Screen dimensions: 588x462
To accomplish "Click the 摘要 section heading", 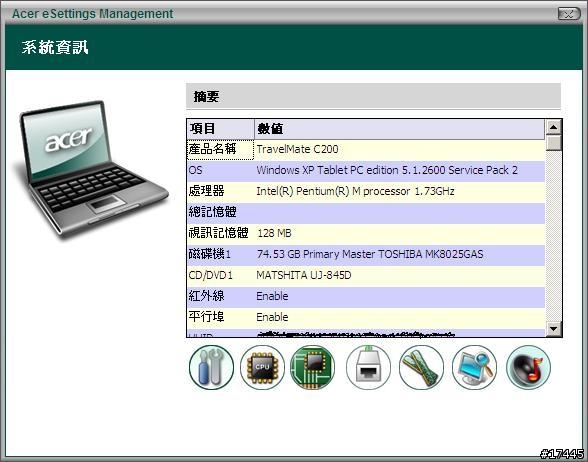I will (206, 97).
